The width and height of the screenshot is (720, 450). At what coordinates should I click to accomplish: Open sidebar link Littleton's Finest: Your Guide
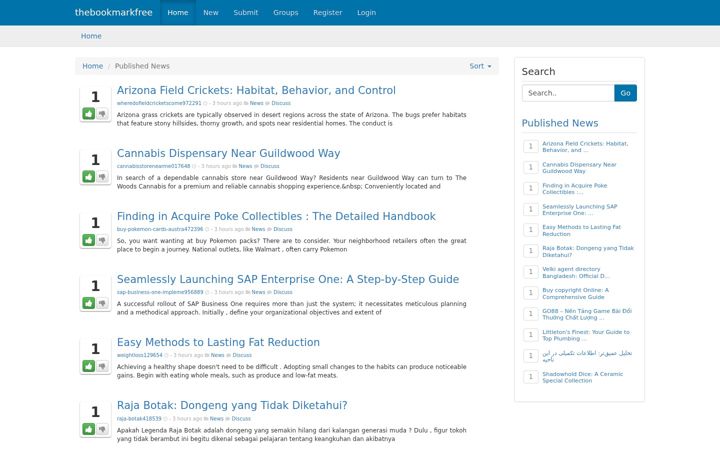[x=586, y=335]
